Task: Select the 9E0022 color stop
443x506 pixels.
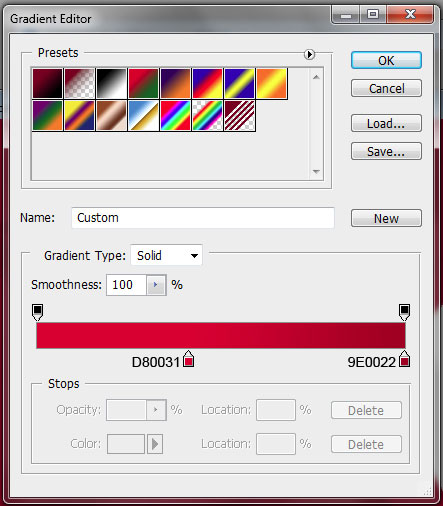Action: coord(405,359)
